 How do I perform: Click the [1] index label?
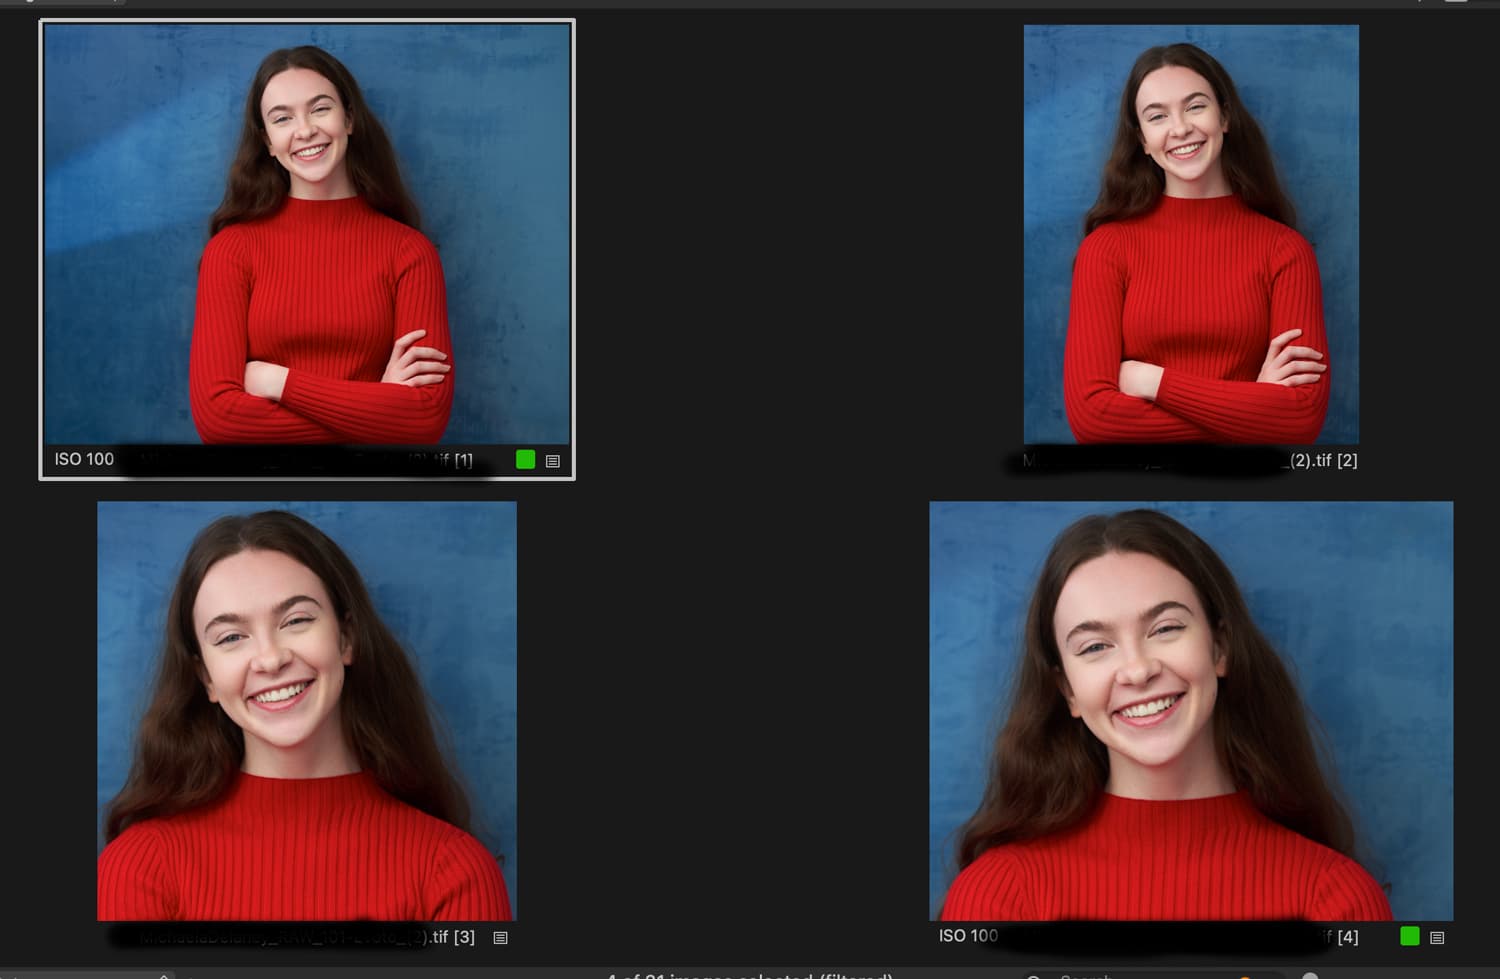coord(463,460)
